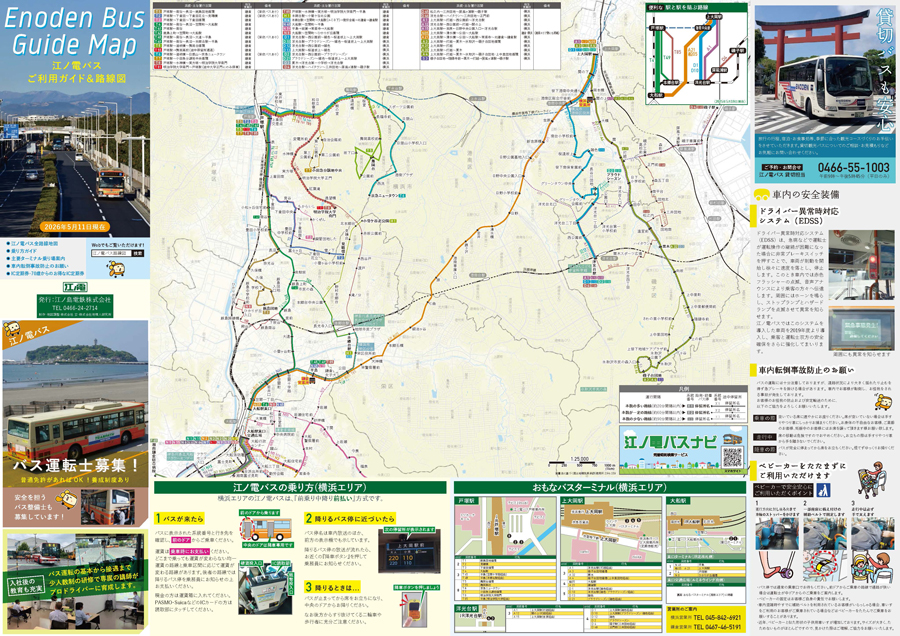
Task: Click the 0466-55-1003 charter bus phone number
Action: 854,167
